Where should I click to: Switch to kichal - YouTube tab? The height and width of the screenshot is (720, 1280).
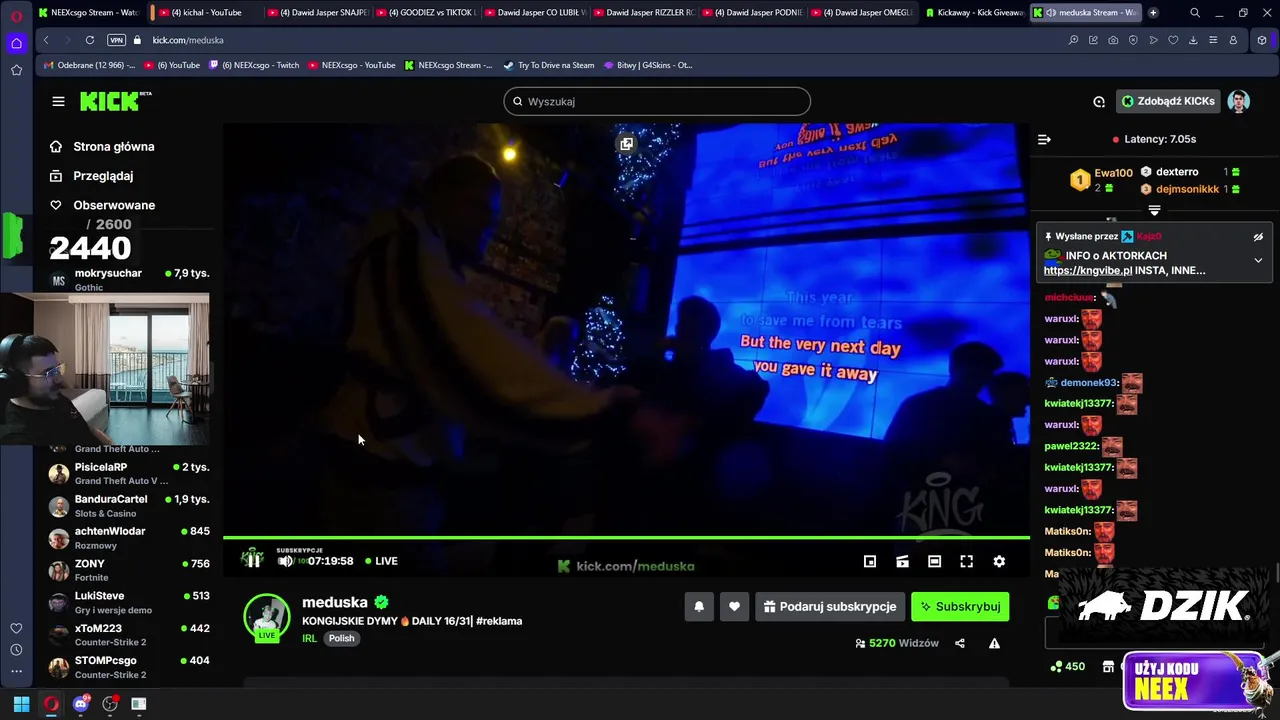pyautogui.click(x=204, y=12)
